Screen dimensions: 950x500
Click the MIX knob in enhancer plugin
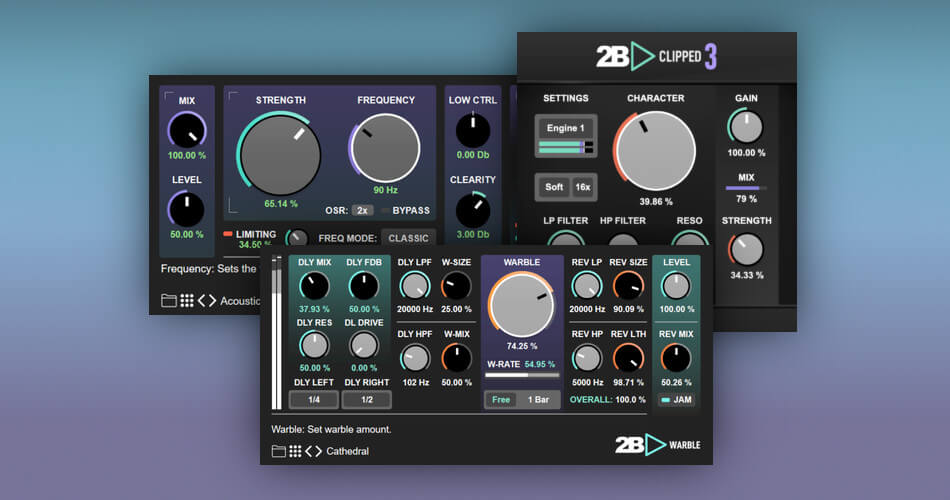pos(187,130)
